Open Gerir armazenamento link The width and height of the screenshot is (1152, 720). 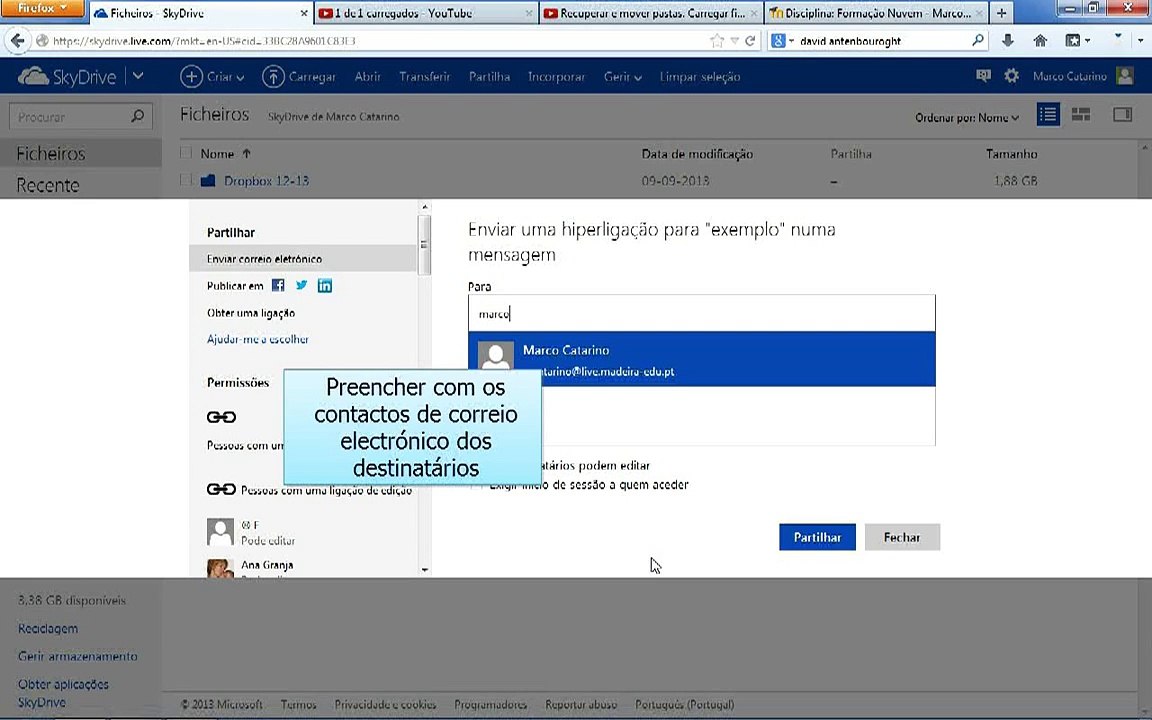pos(78,656)
